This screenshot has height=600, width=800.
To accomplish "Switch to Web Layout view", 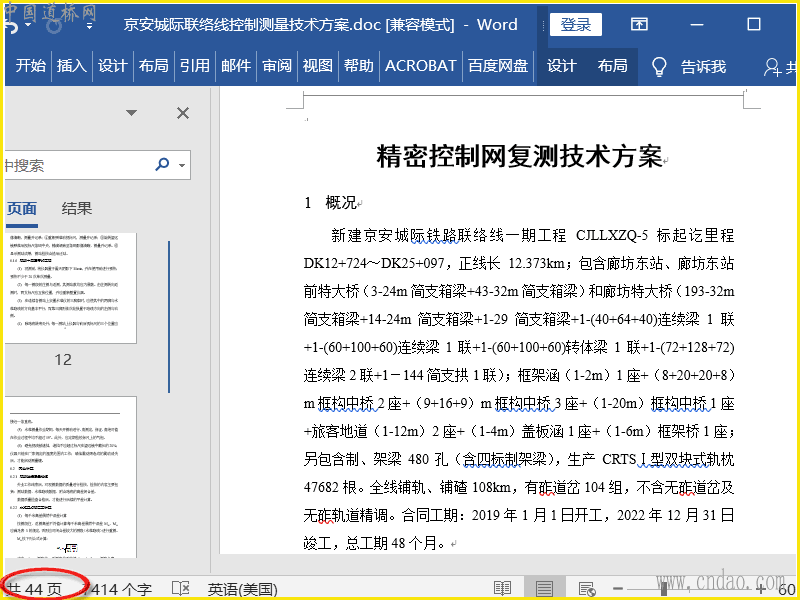I will (x=587, y=589).
